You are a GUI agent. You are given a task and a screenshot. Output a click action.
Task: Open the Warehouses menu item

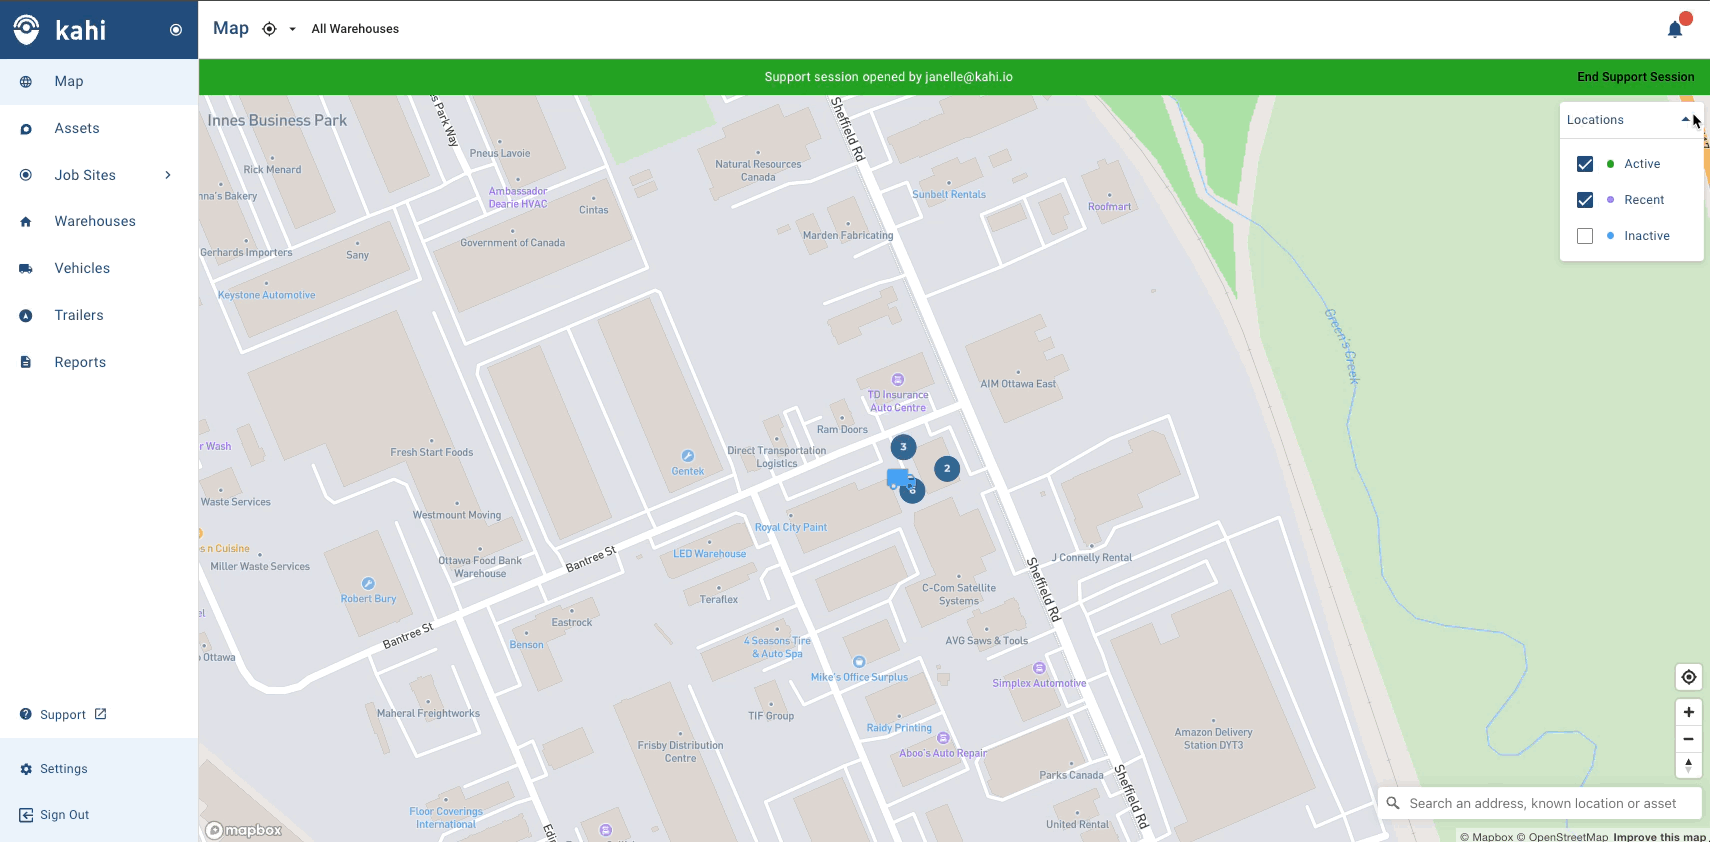tap(99, 222)
